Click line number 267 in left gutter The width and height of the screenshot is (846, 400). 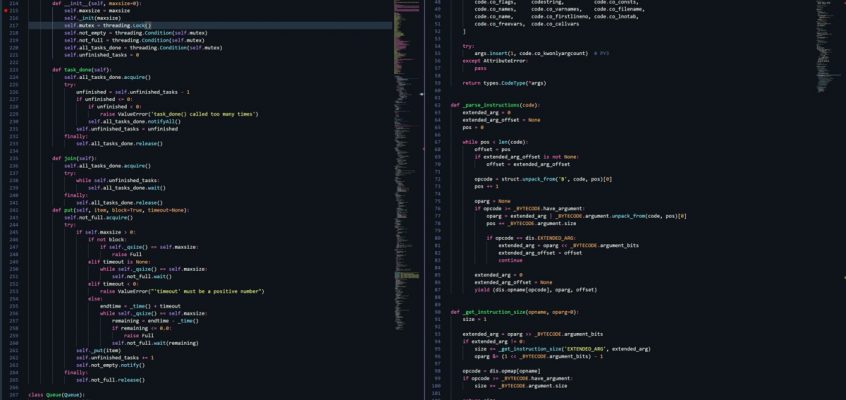14,395
